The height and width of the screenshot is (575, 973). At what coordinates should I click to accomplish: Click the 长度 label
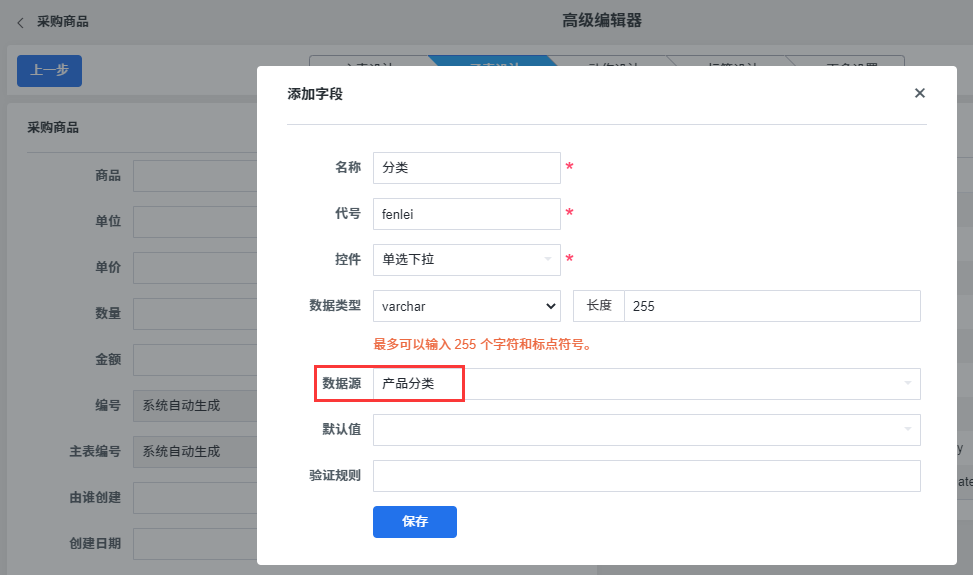(599, 305)
